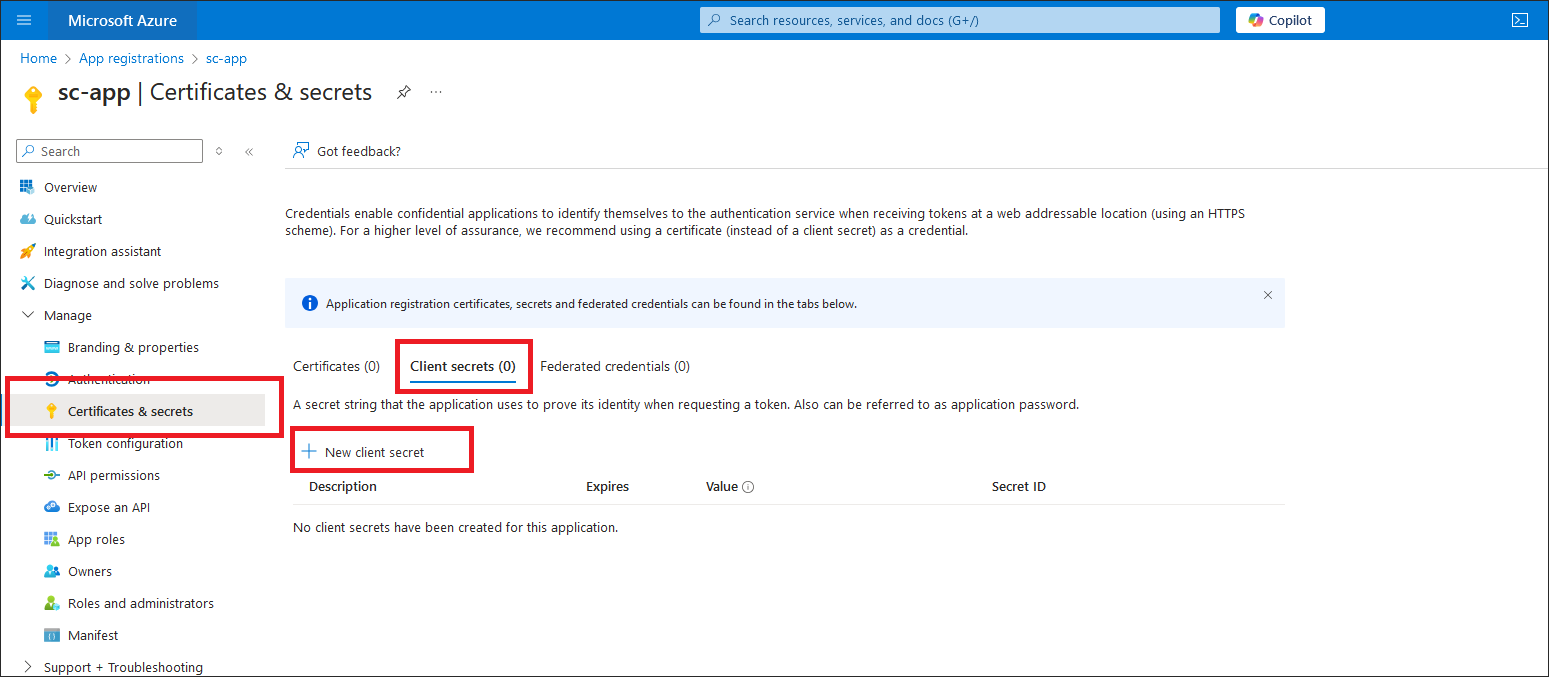
Task: Toggle sidebar expand/collapse all arrows
Action: click(x=219, y=152)
